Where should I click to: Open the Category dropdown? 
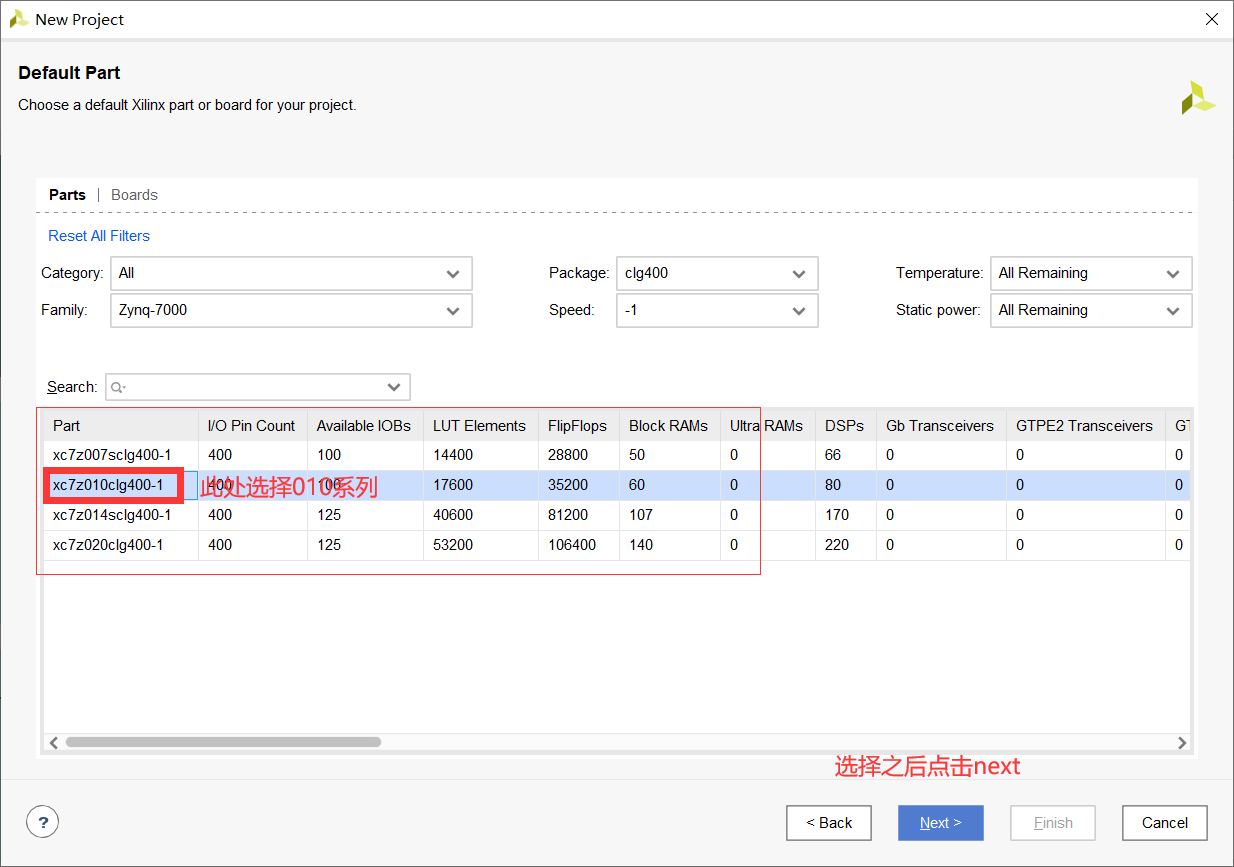[291, 273]
